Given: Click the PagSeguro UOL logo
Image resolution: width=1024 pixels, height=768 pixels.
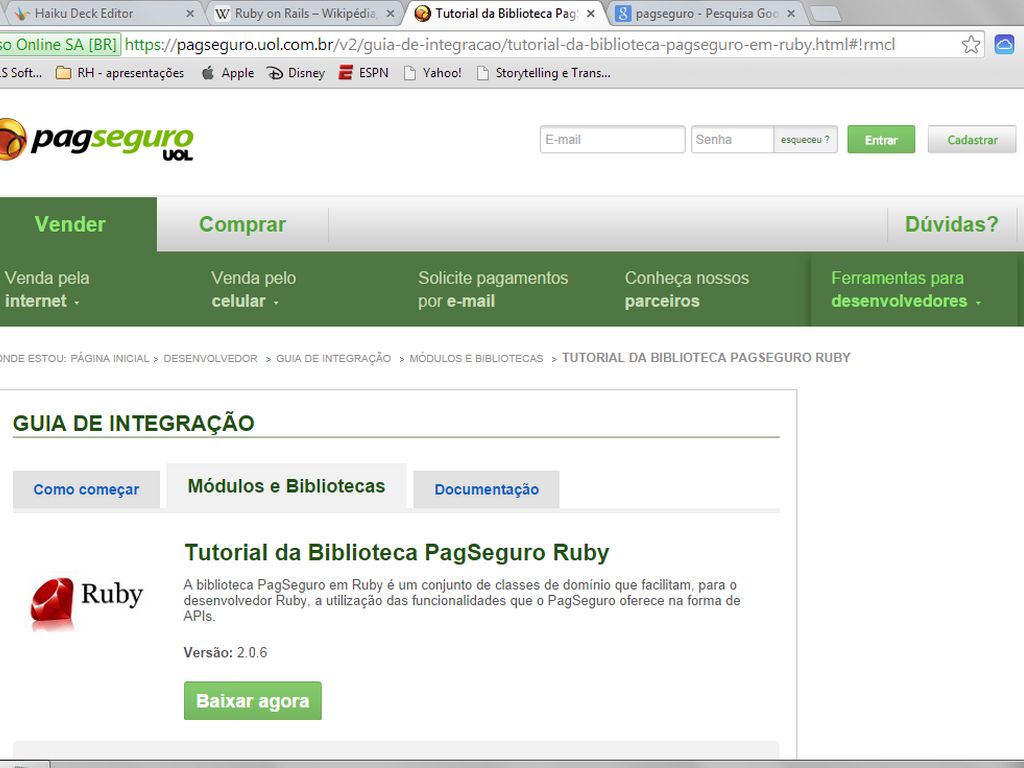Looking at the screenshot, I should click(x=100, y=140).
